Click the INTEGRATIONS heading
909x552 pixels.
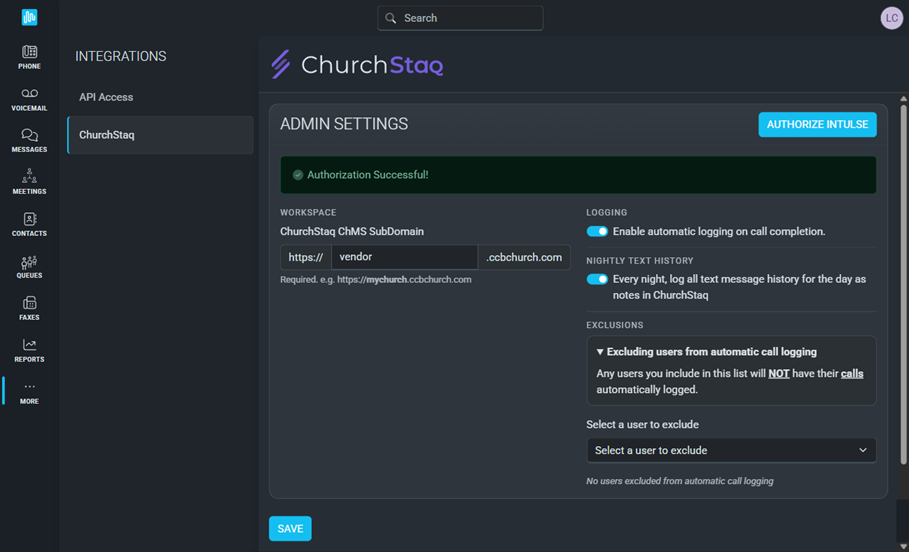121,56
